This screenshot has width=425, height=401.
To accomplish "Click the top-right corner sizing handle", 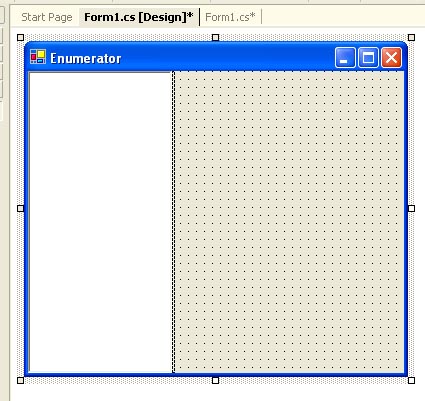I will click(411, 37).
